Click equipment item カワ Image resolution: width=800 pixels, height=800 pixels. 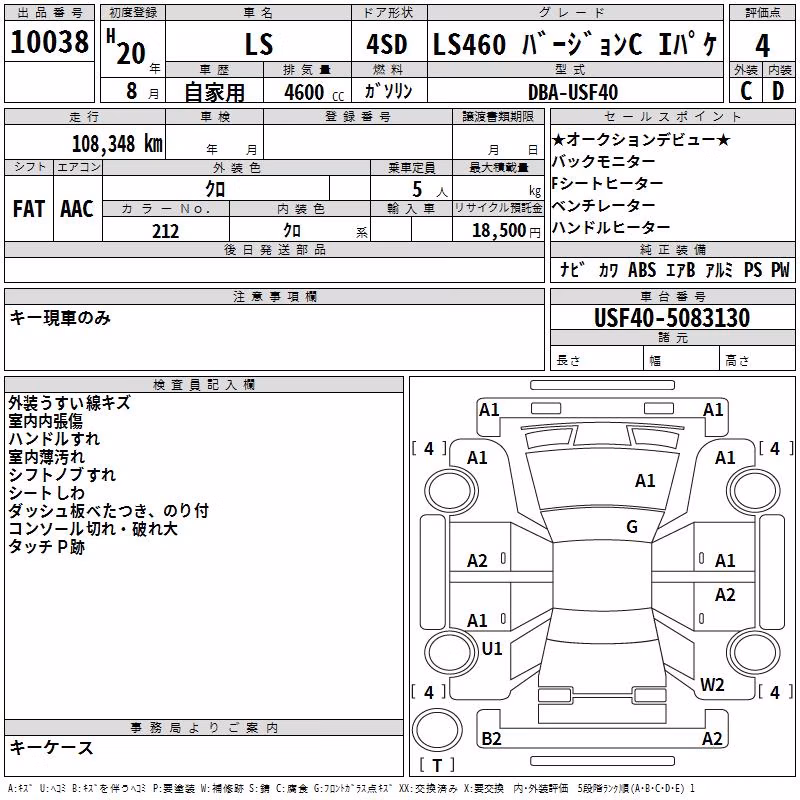click(x=608, y=270)
